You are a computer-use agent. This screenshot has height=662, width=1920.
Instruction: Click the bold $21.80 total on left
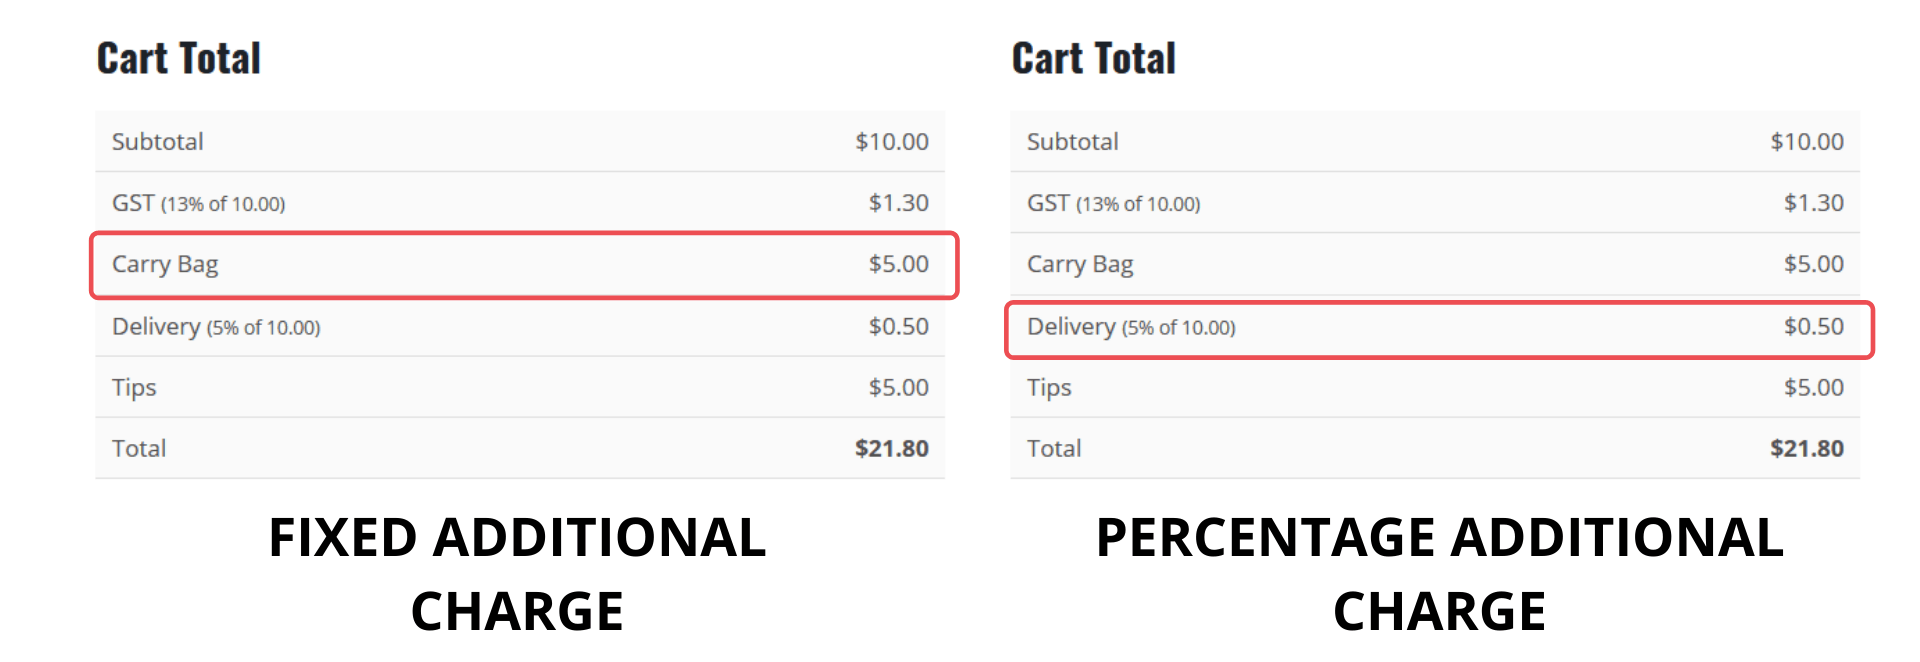[x=892, y=448]
